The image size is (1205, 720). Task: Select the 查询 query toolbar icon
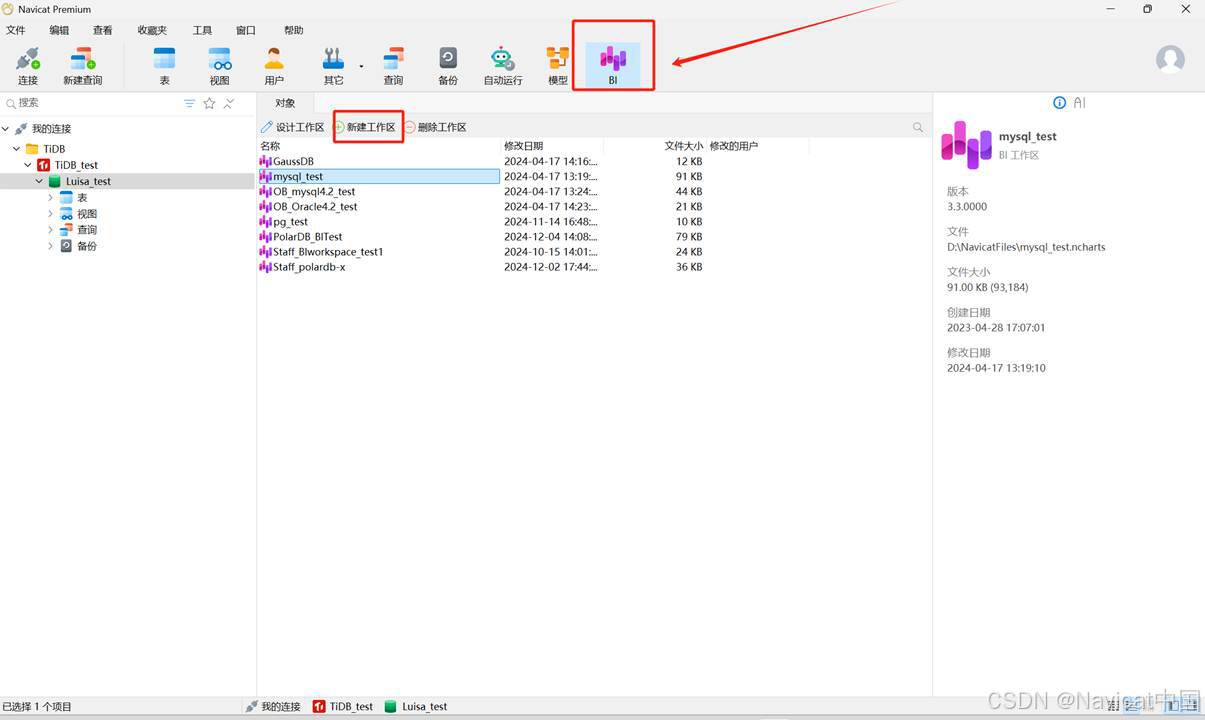tap(394, 66)
